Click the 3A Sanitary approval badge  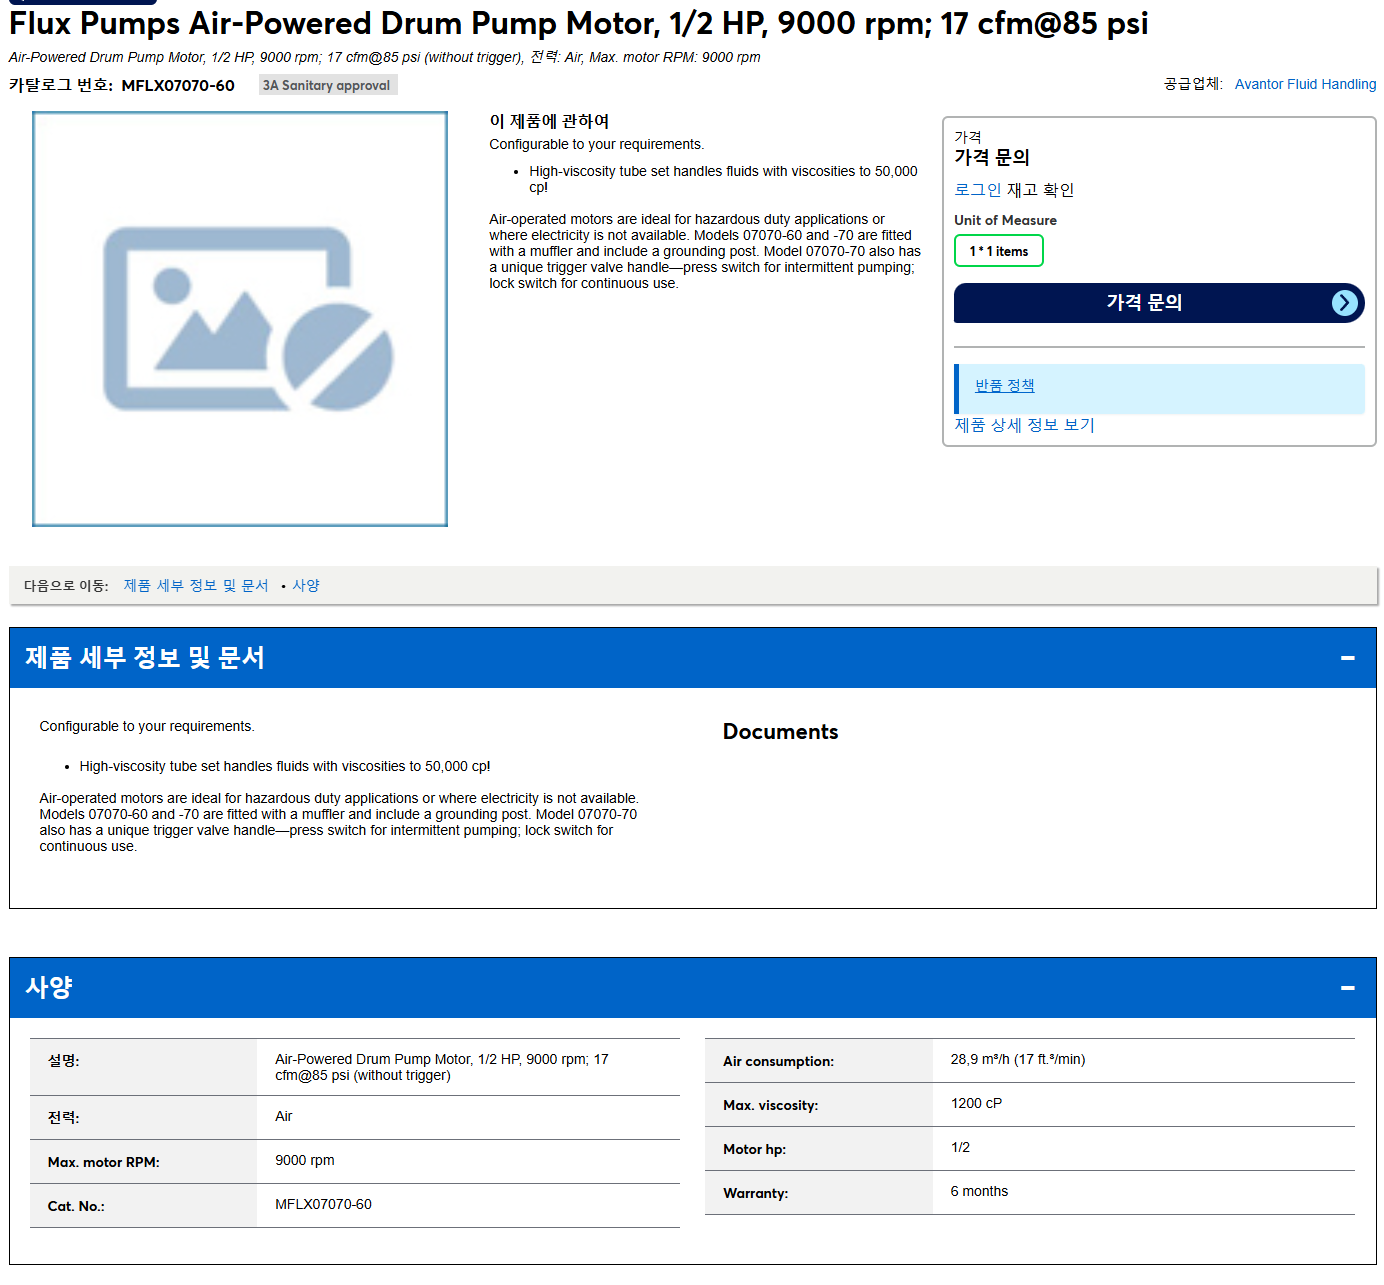click(x=327, y=85)
